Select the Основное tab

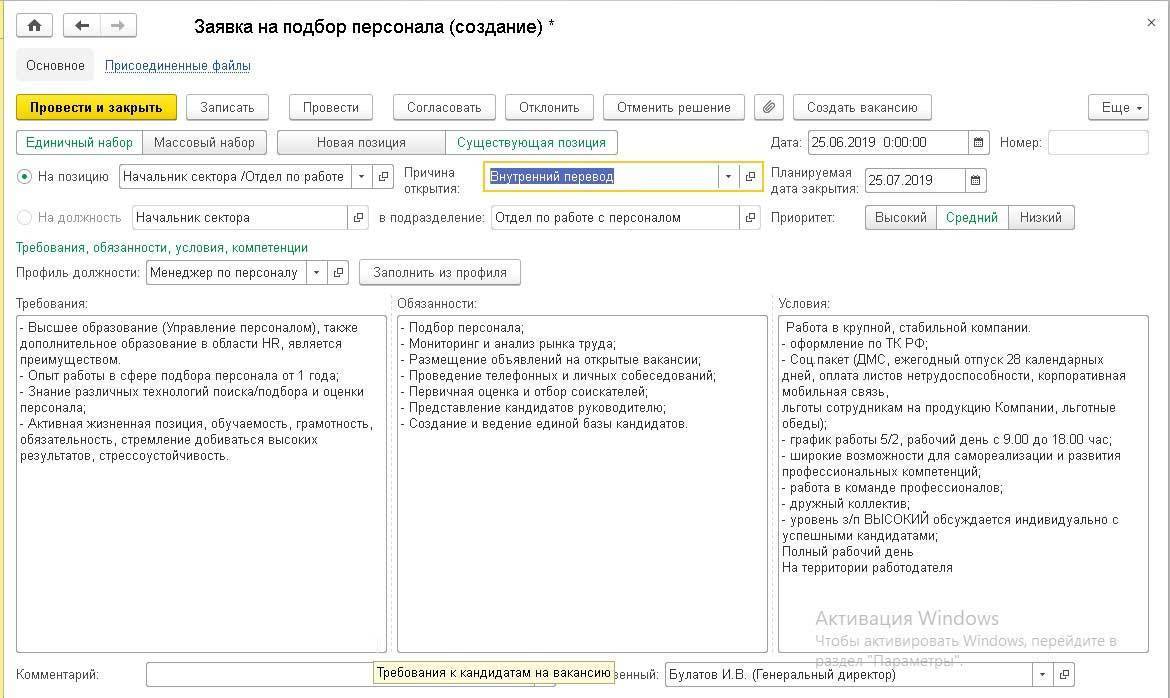pyautogui.click(x=55, y=66)
